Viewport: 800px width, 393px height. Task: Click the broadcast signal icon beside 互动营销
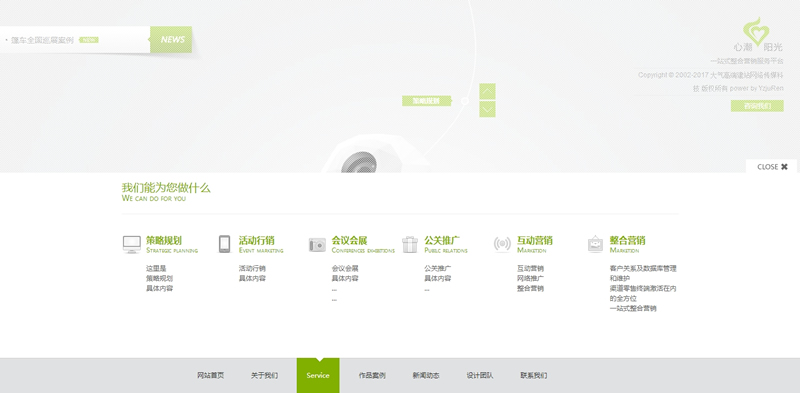502,244
